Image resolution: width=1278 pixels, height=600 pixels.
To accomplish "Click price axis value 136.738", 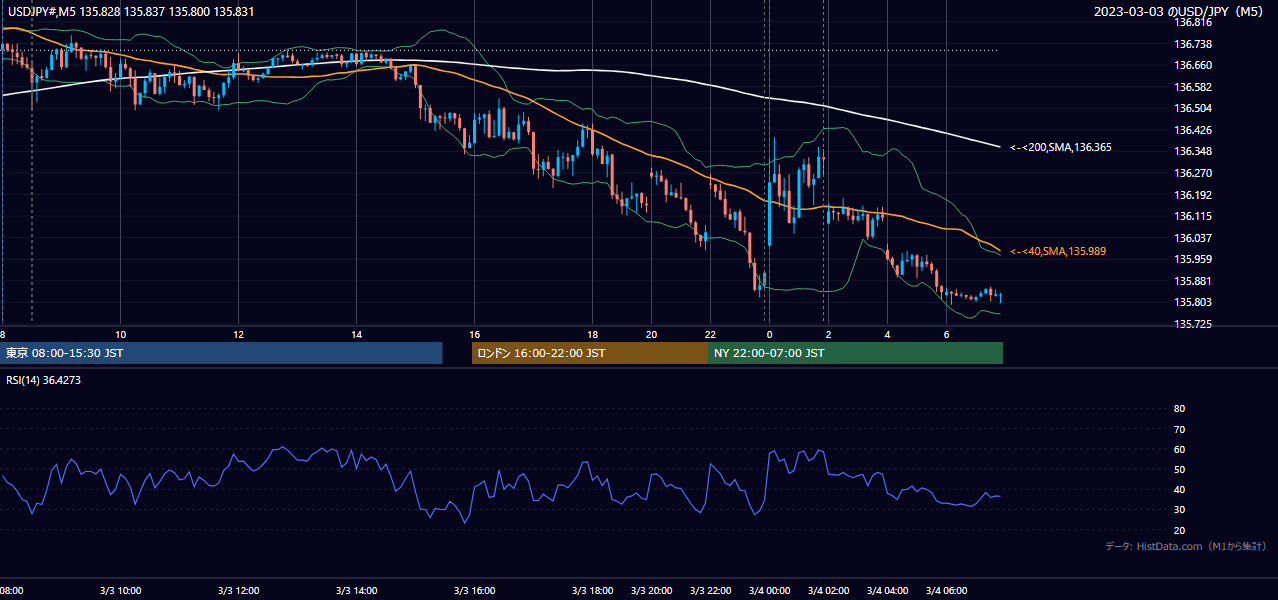I will [x=1192, y=44].
